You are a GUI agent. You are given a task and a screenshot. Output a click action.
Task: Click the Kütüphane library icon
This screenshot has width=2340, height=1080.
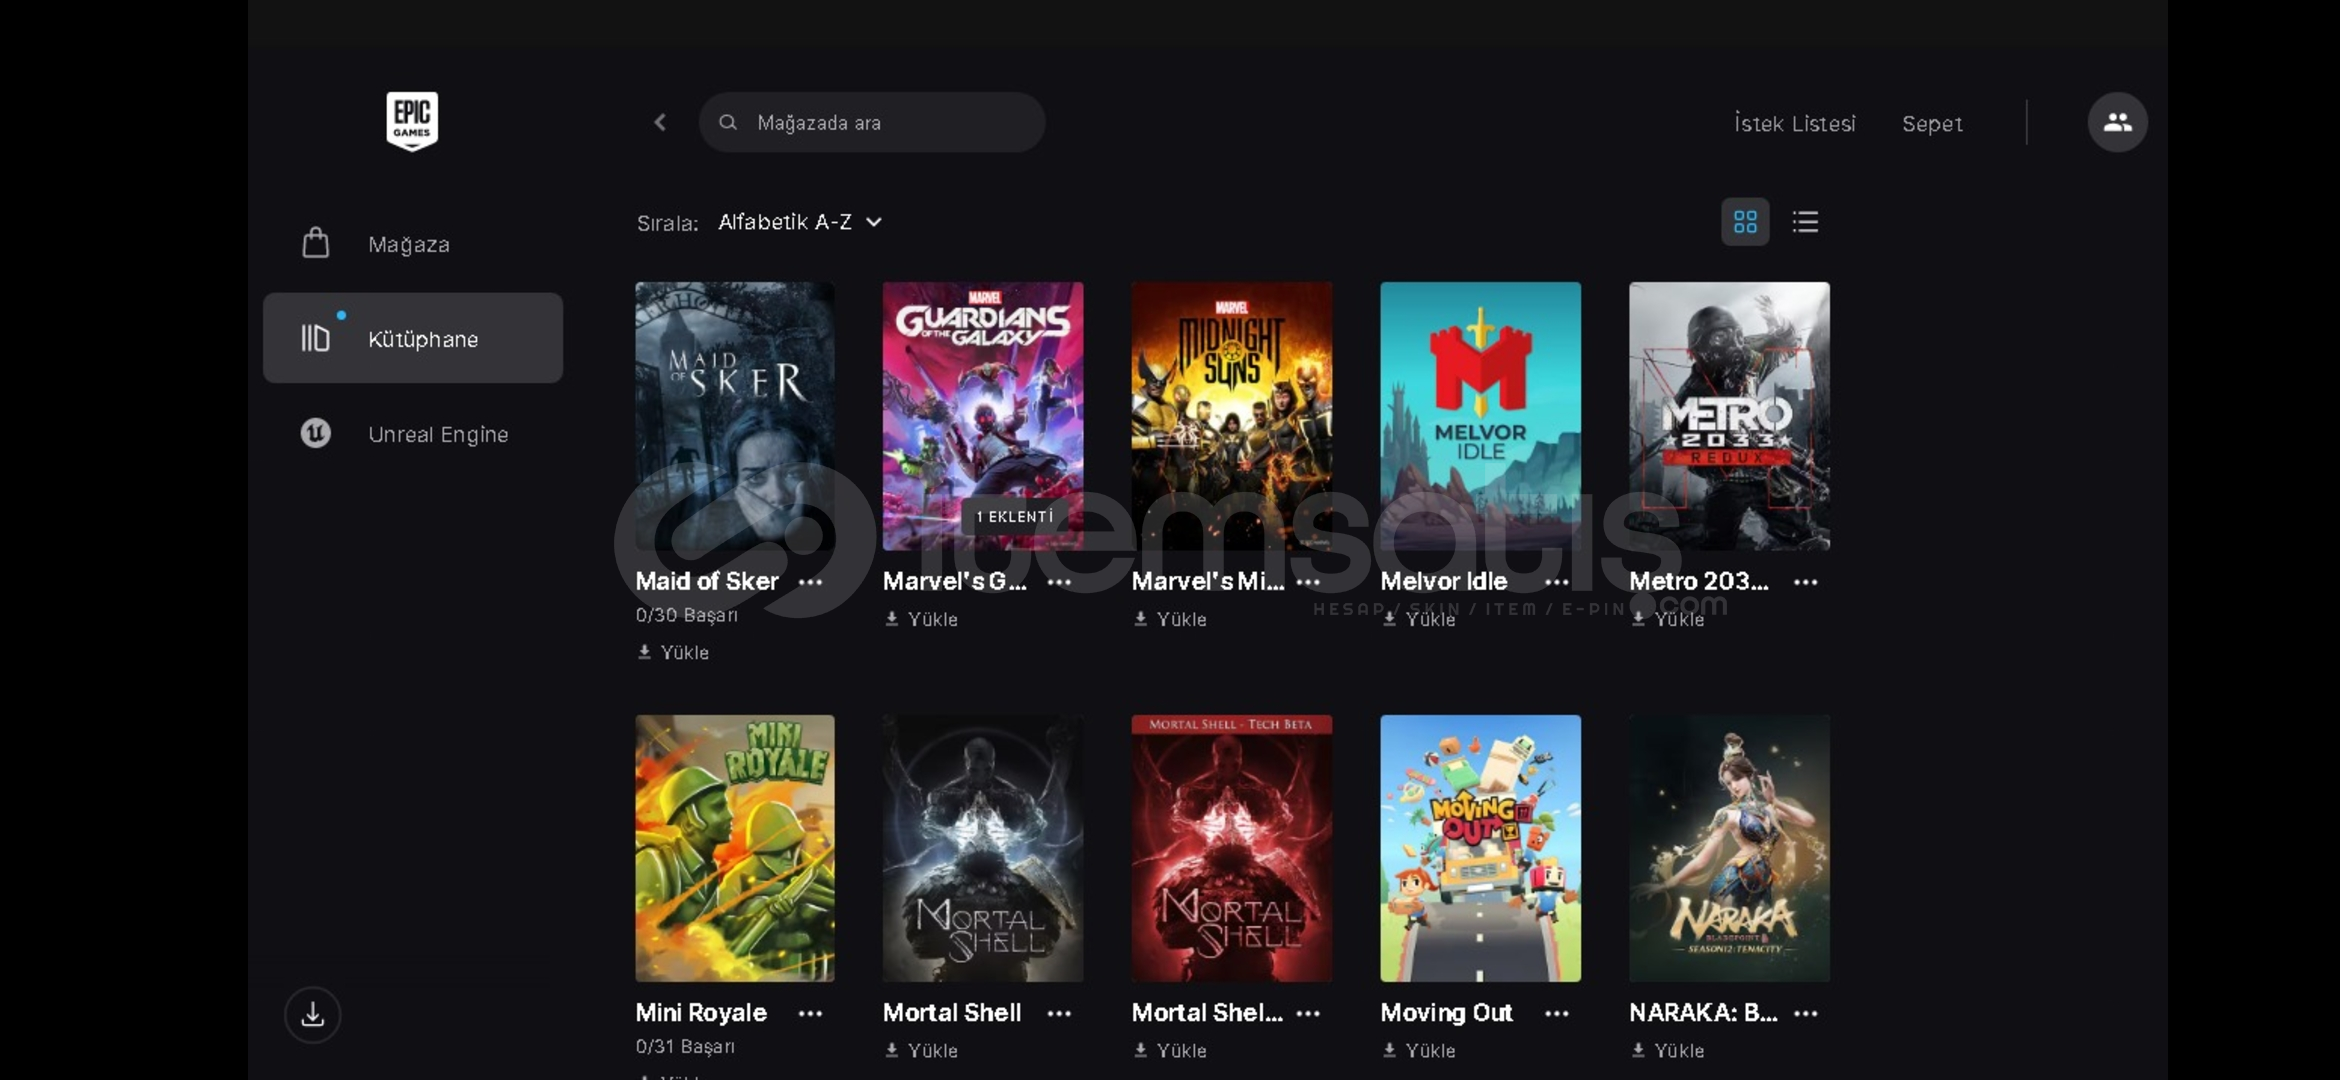[x=316, y=338]
